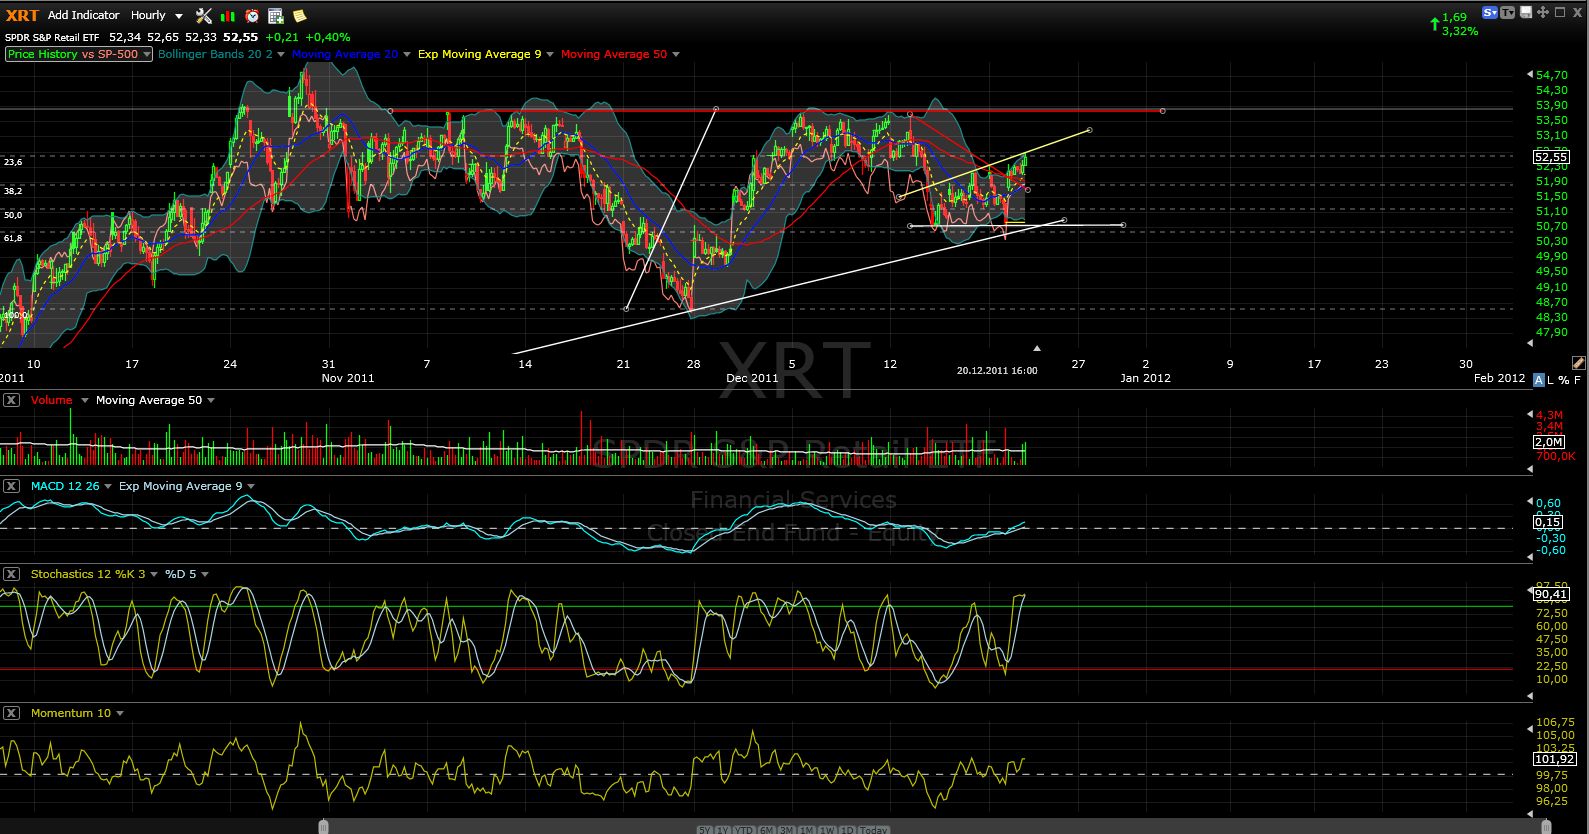Click the 23,6 Fibonacci level label
Viewport: 1589px width, 834px height.
click(x=13, y=161)
